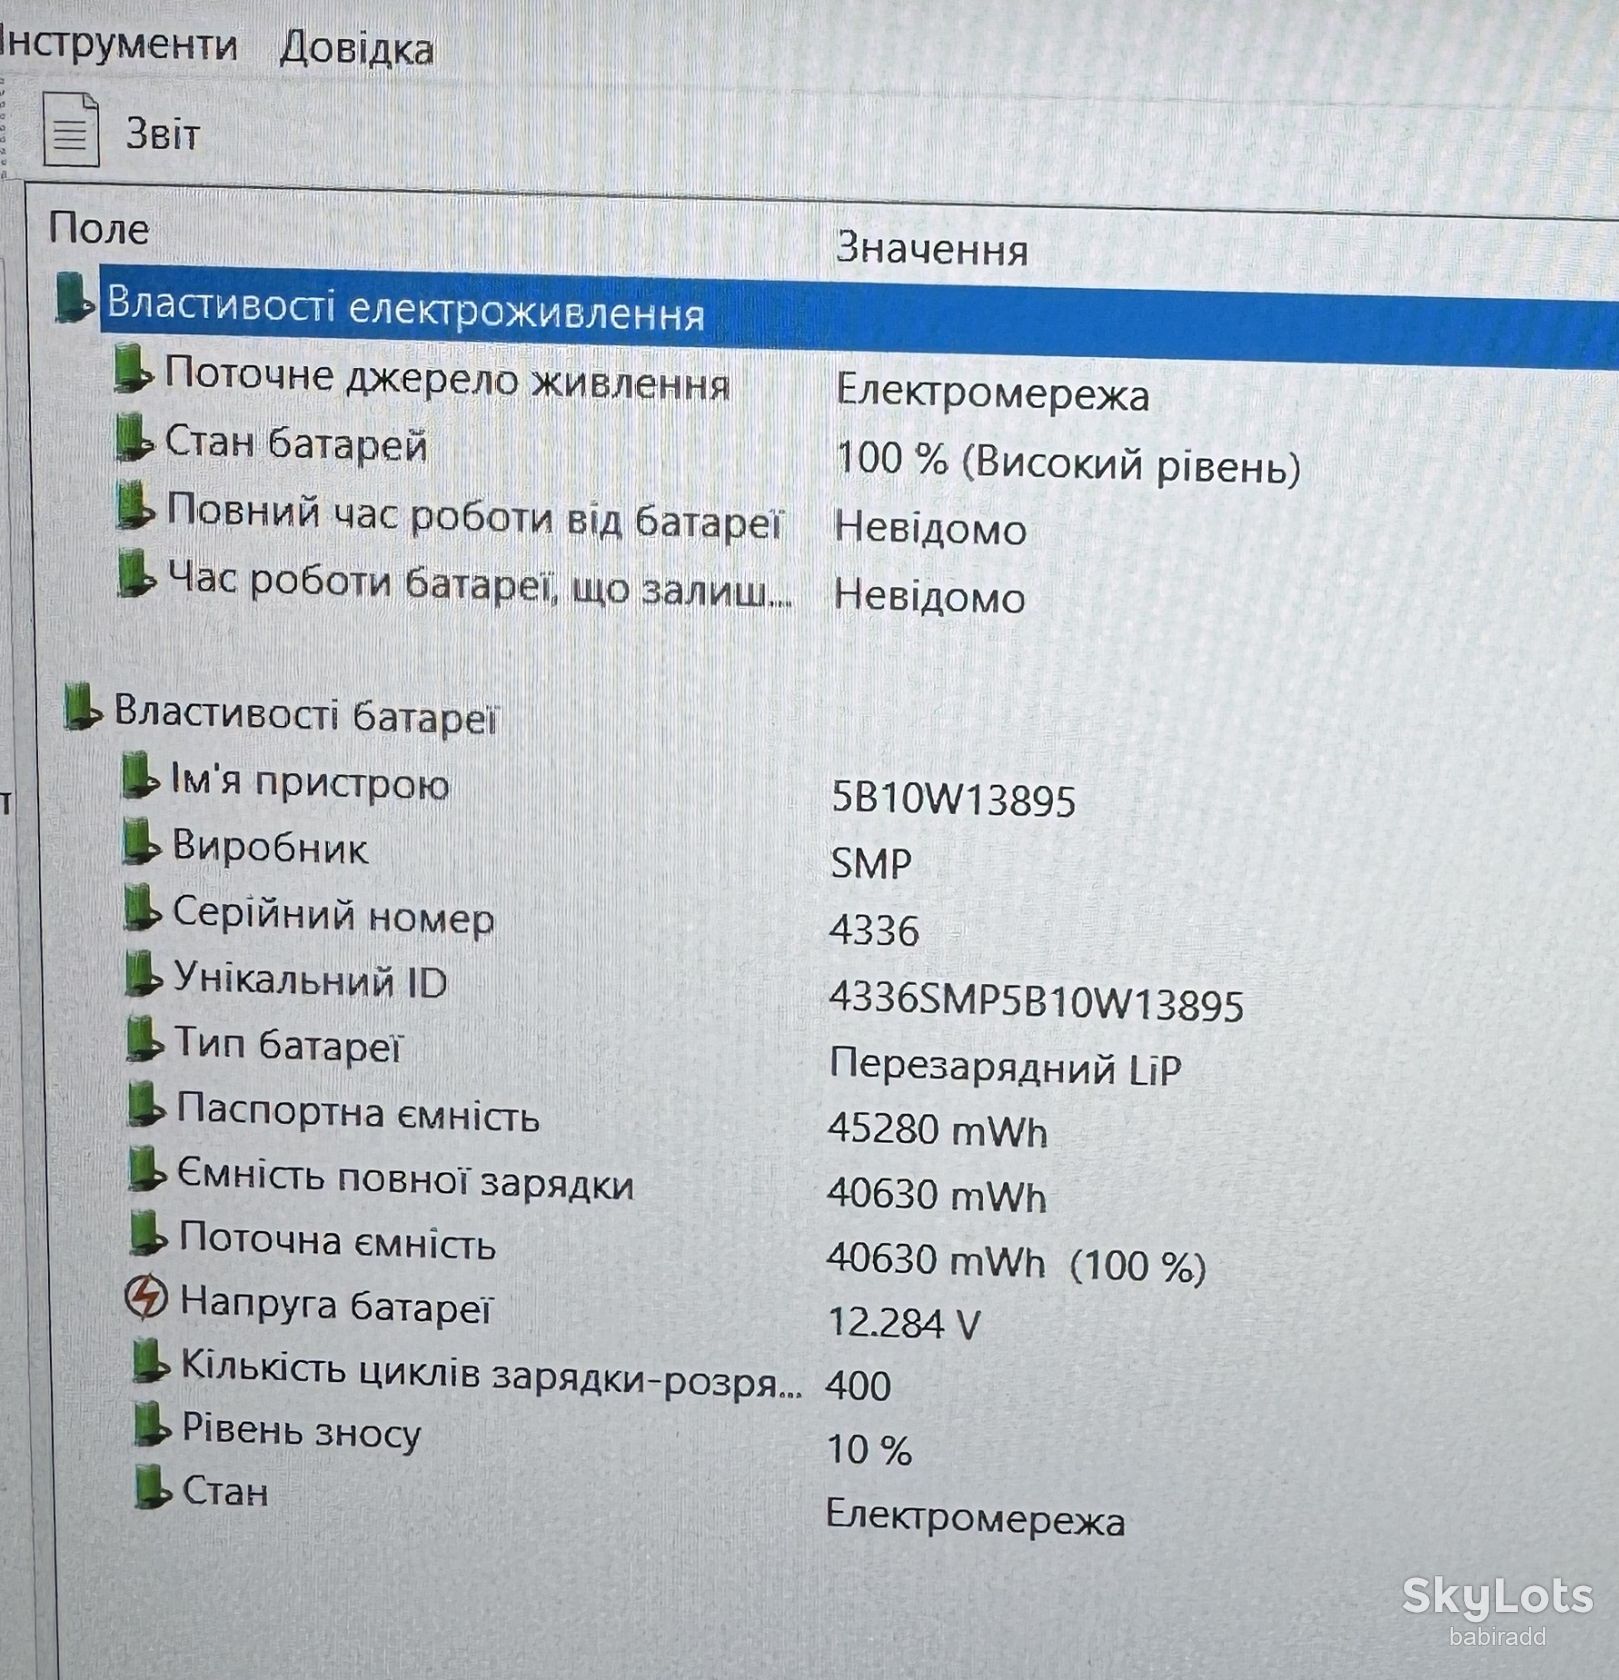Click the Звіт report page icon
The height and width of the screenshot is (1680, 1619).
(71, 128)
